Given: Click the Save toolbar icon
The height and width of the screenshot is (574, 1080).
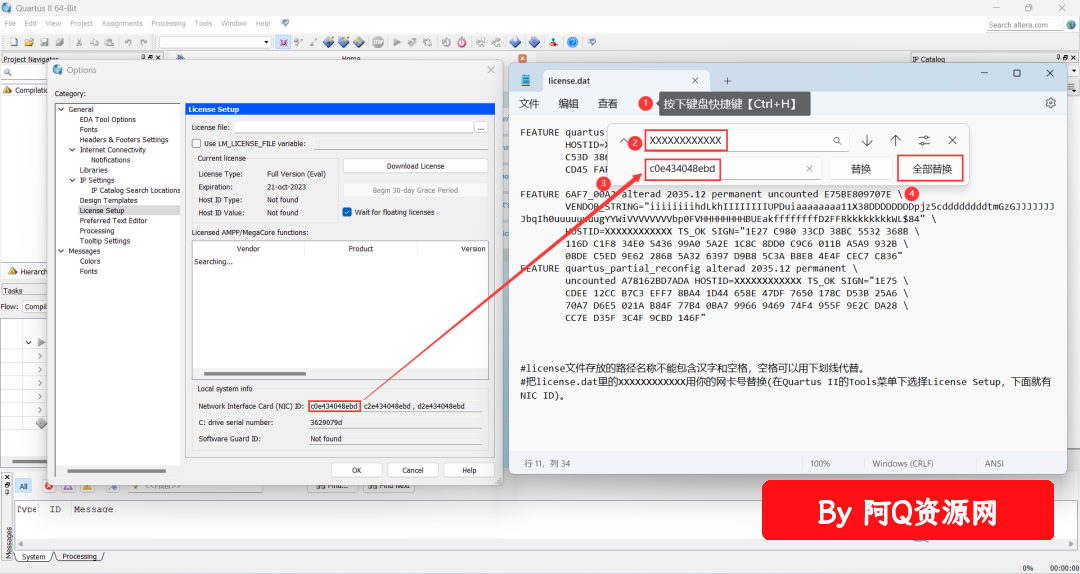Looking at the screenshot, I should [x=44, y=42].
